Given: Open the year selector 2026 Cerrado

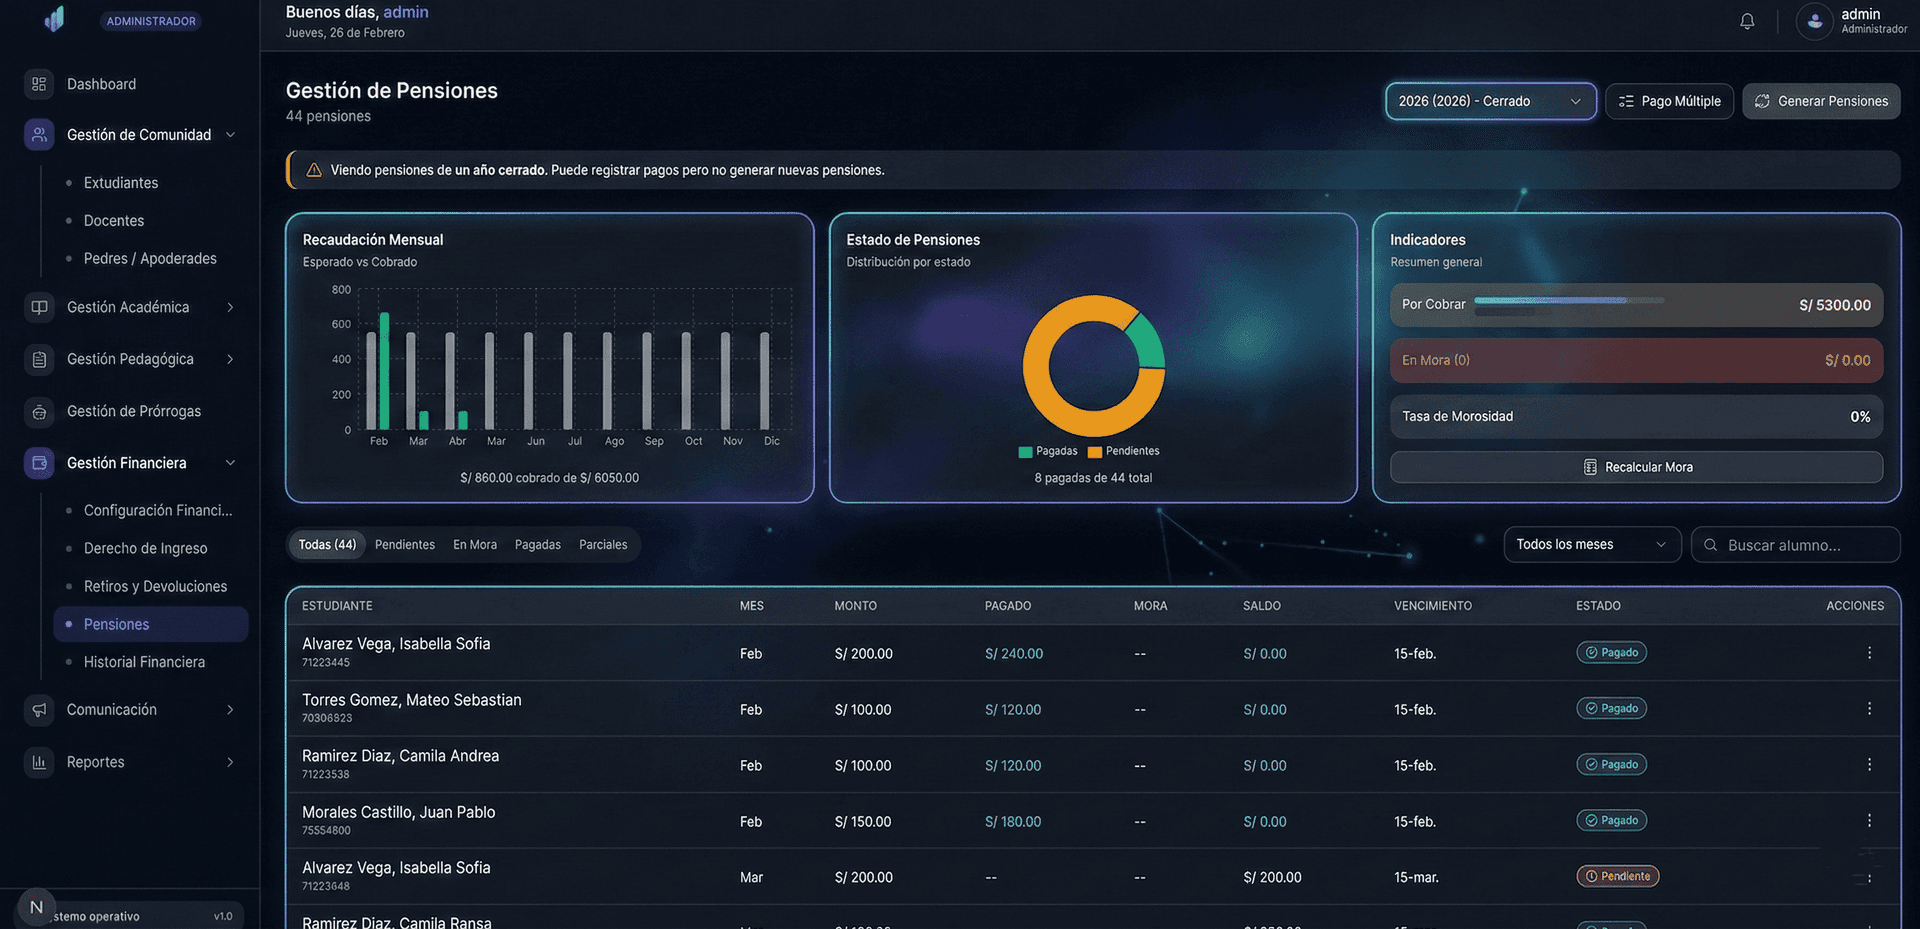Looking at the screenshot, I should click(1489, 101).
